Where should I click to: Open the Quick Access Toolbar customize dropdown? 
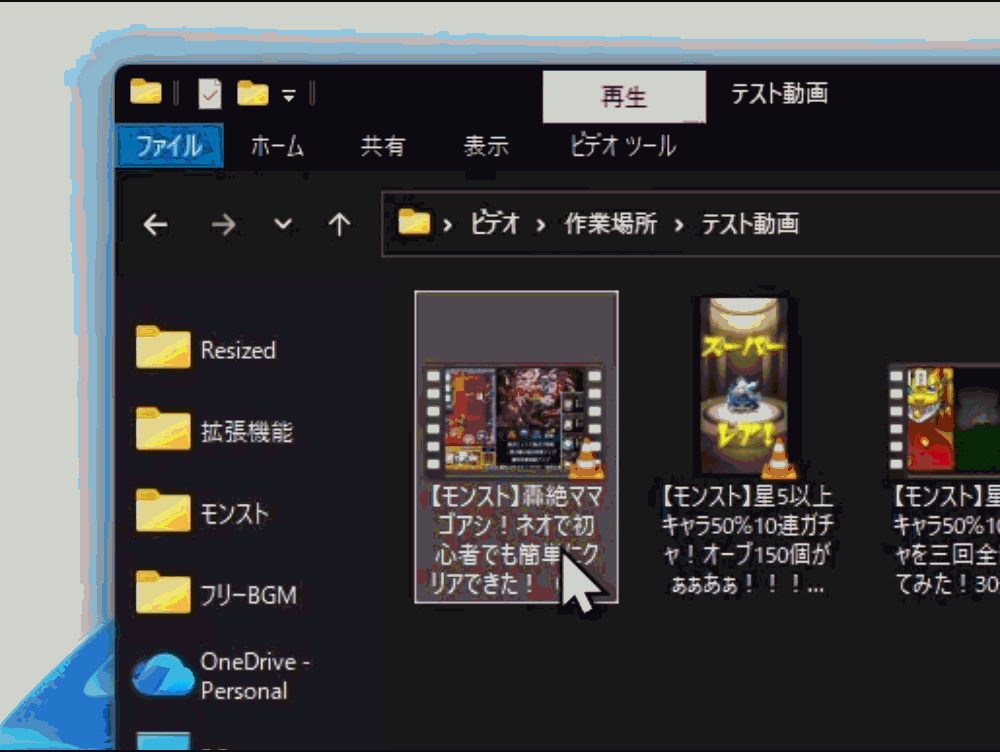pyautogui.click(x=289, y=96)
